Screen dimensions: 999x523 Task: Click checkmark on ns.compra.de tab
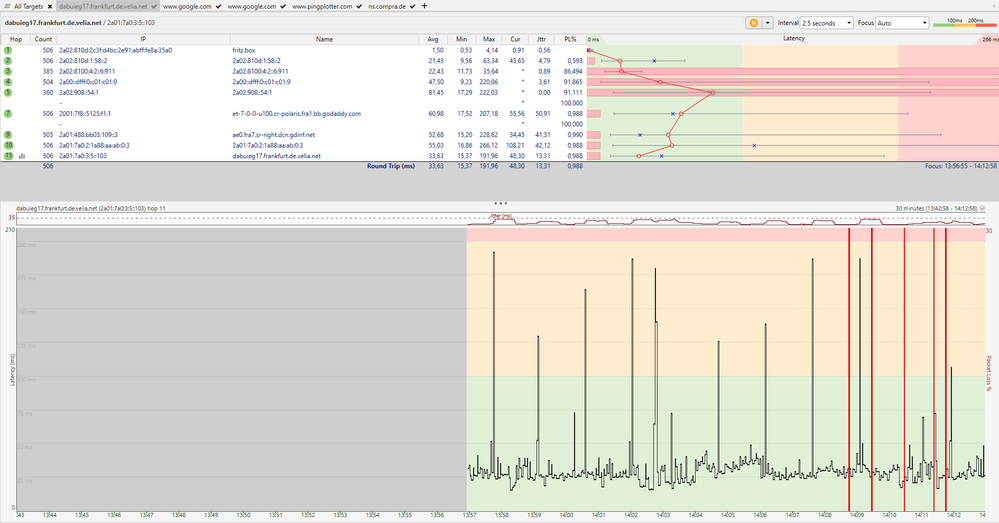pyautogui.click(x=413, y=6)
